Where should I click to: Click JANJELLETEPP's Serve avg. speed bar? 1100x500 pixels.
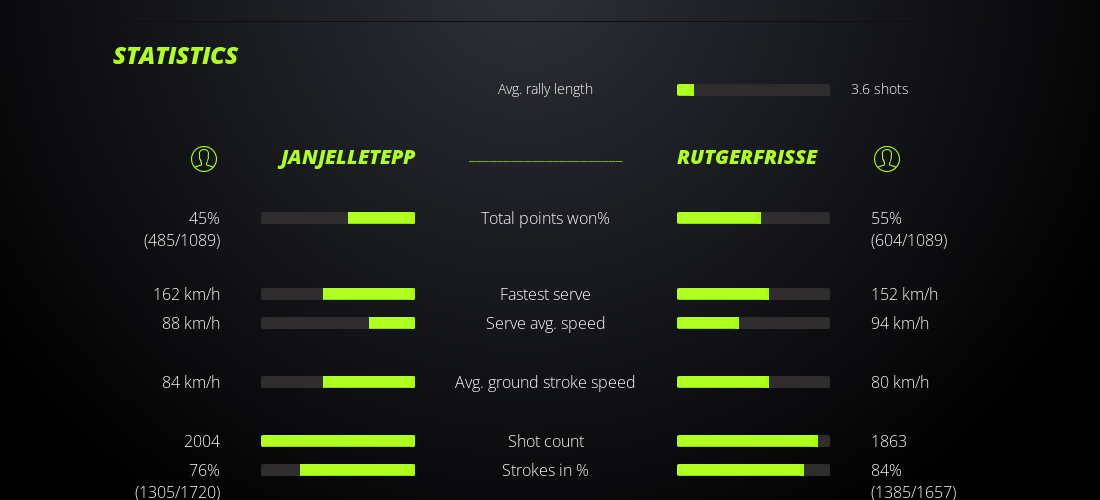[x=338, y=323]
